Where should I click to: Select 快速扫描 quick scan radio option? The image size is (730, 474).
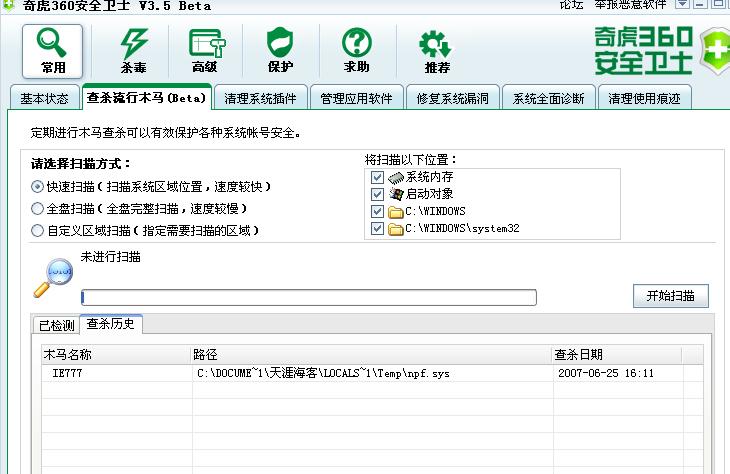tap(38, 186)
